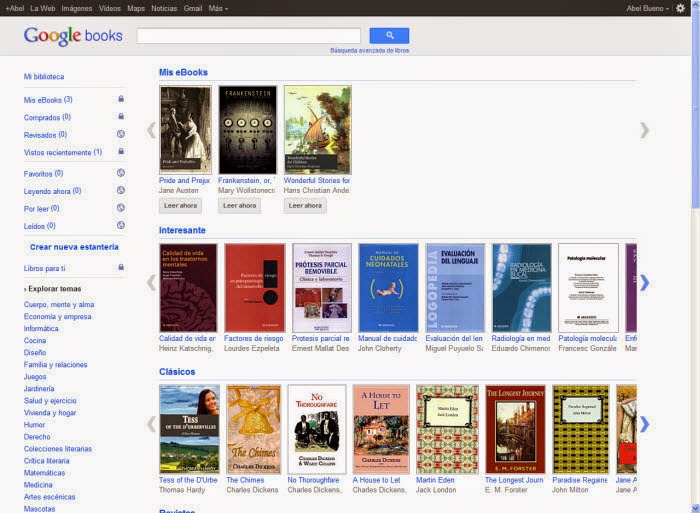
Task: Show previous books in Interesante row
Action: [151, 282]
